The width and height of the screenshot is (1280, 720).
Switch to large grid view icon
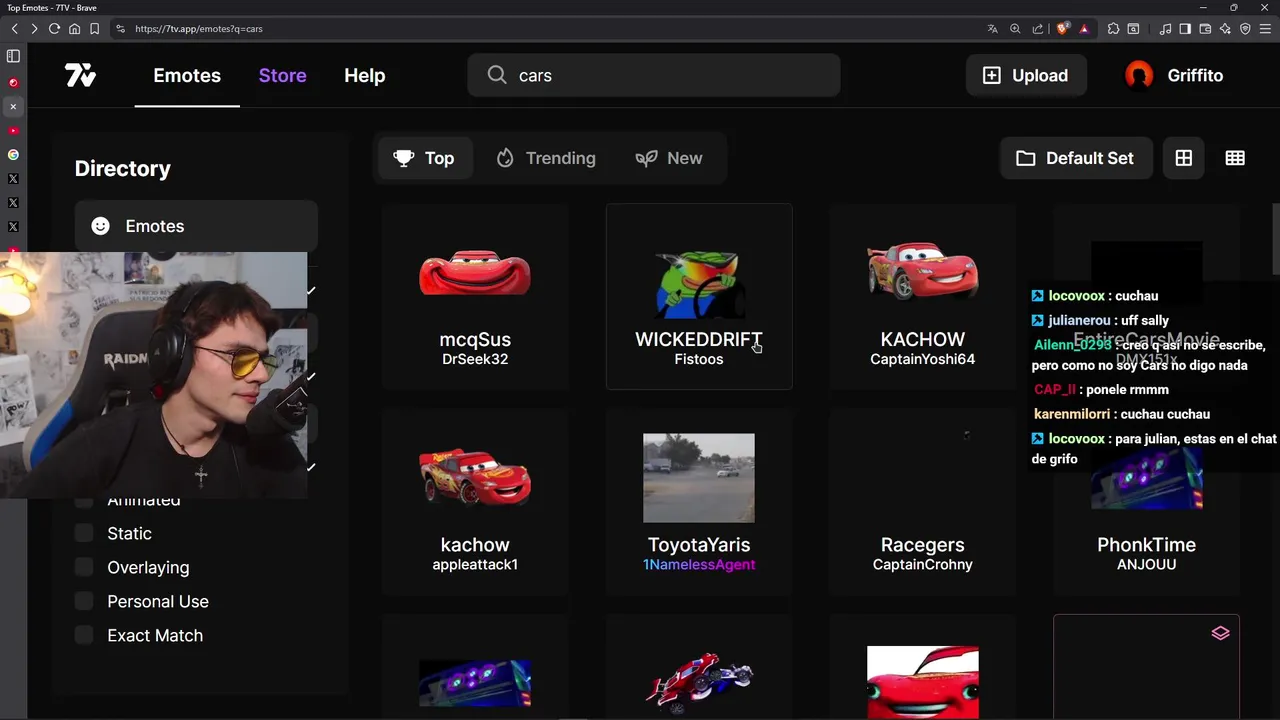[x=1184, y=158]
